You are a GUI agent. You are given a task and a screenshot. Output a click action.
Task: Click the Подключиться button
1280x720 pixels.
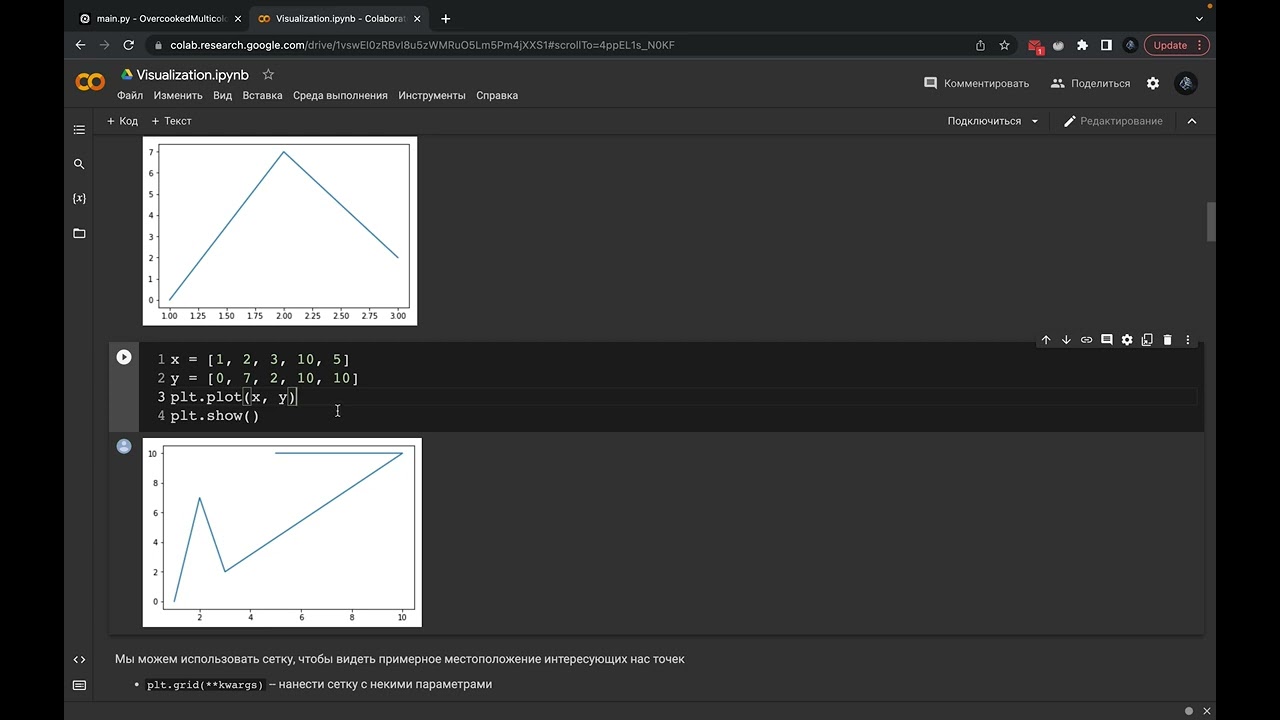(985, 121)
